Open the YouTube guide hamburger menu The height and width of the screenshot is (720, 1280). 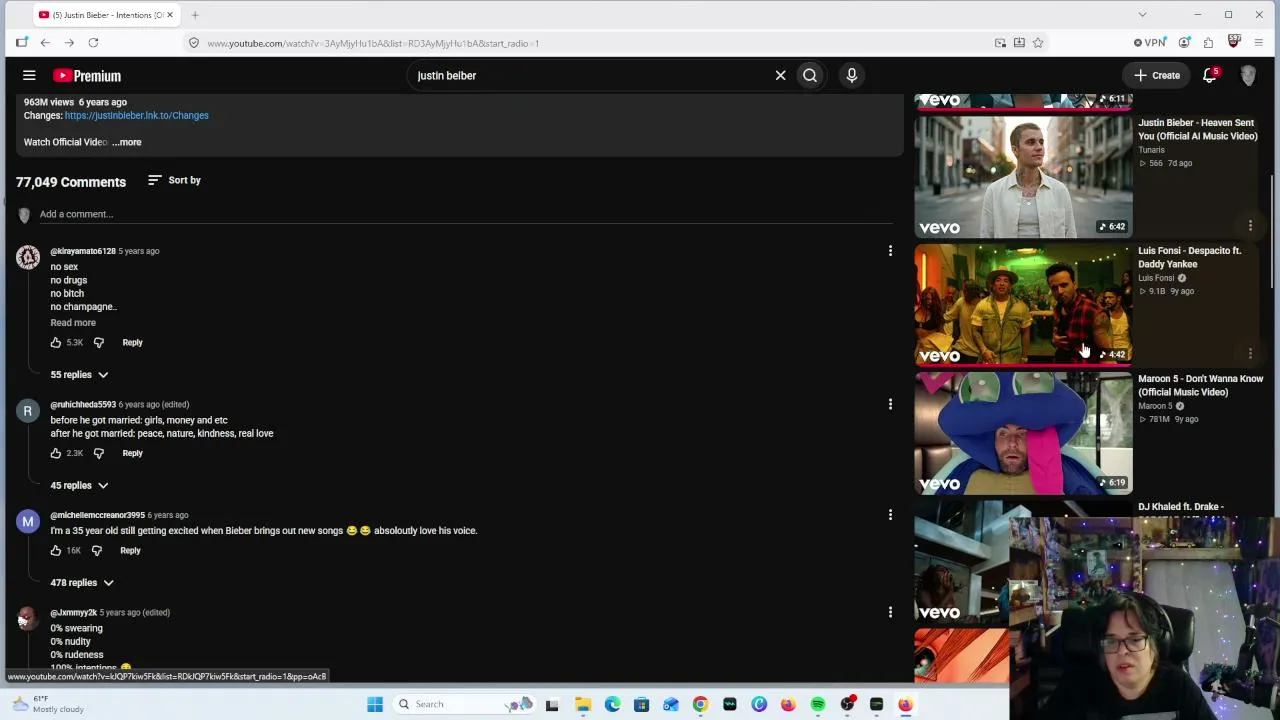tap(29, 75)
